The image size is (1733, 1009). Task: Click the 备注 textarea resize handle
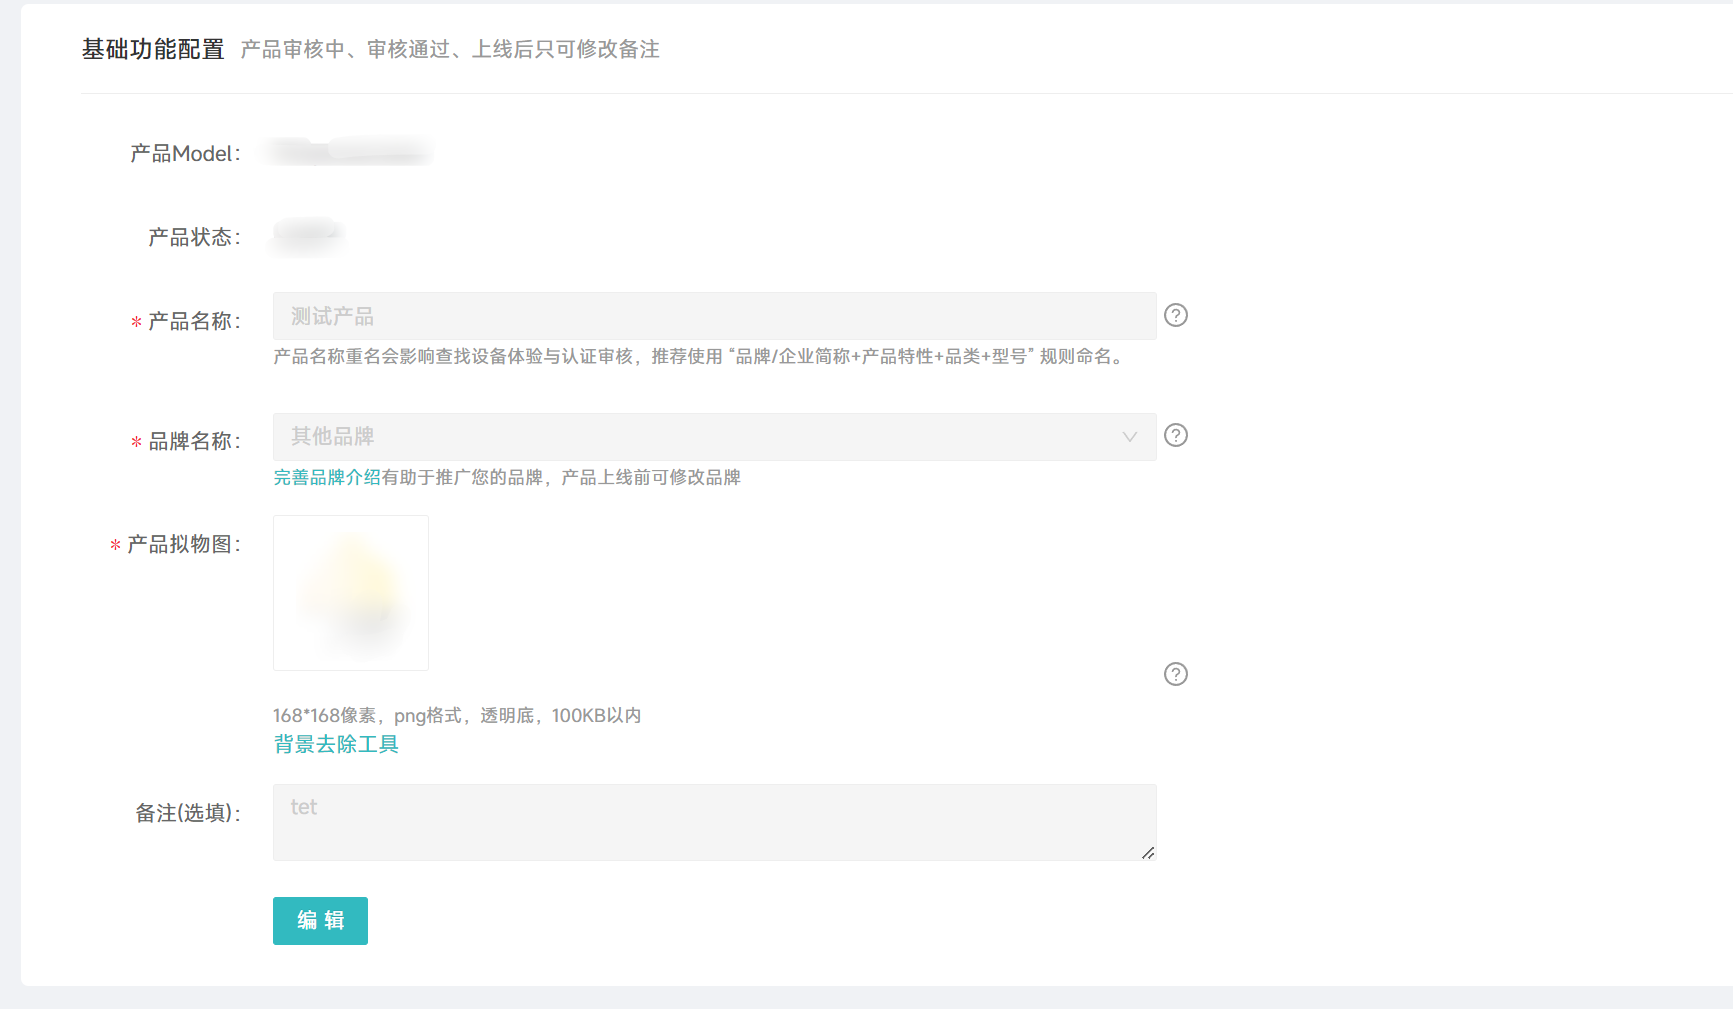[1148, 853]
